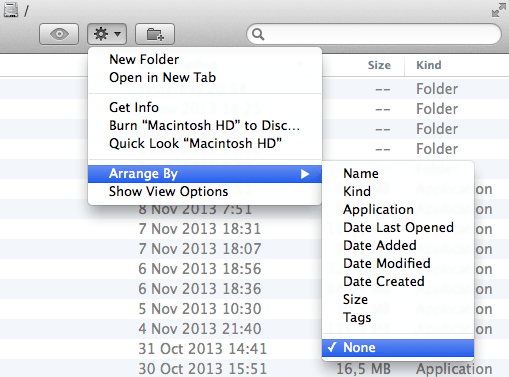Click the magnifier icon in search field

(x=258, y=34)
